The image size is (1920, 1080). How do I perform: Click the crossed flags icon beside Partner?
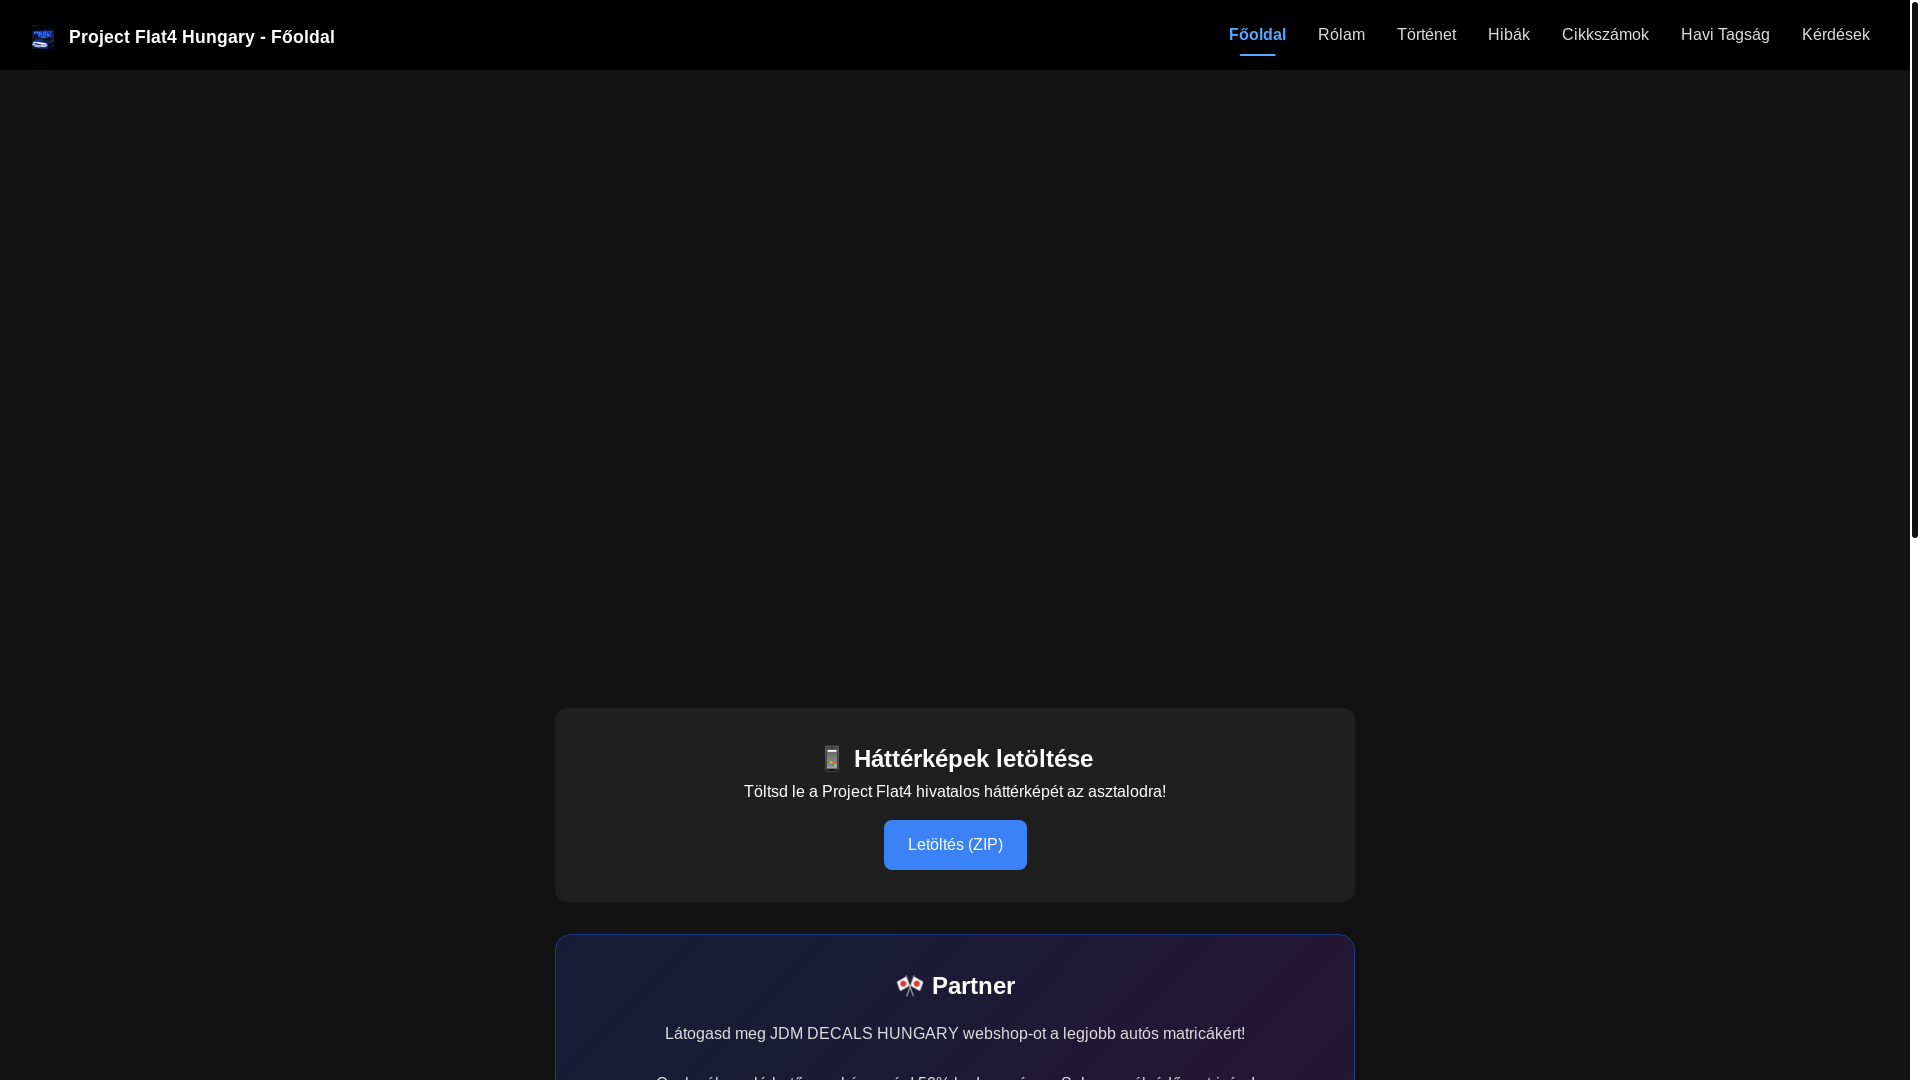point(909,986)
